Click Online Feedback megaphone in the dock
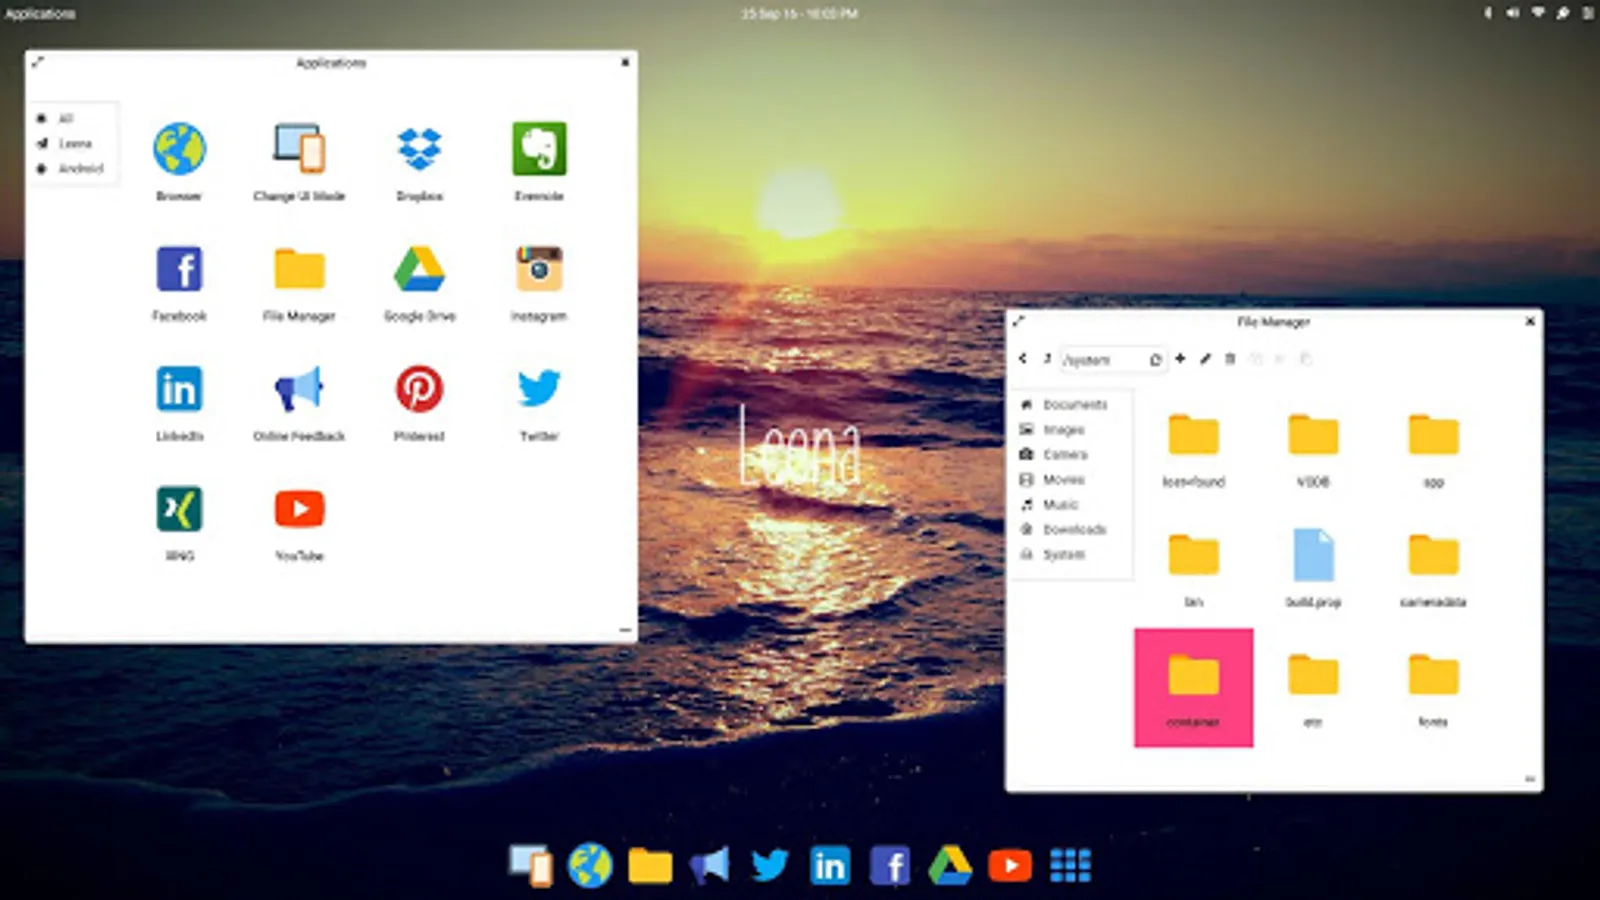The width and height of the screenshot is (1600, 900). click(x=709, y=865)
